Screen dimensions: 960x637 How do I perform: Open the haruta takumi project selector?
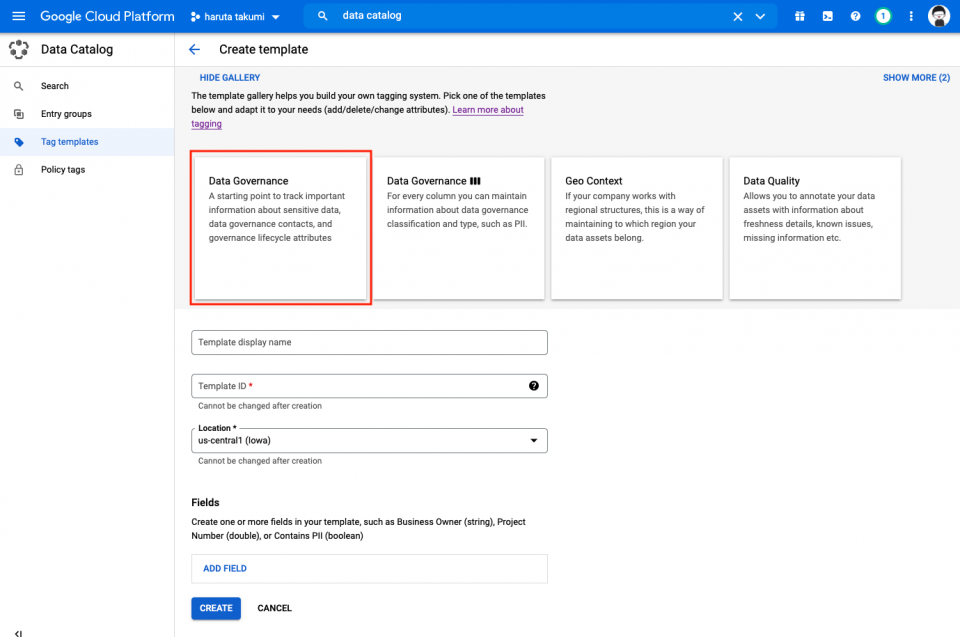click(236, 16)
